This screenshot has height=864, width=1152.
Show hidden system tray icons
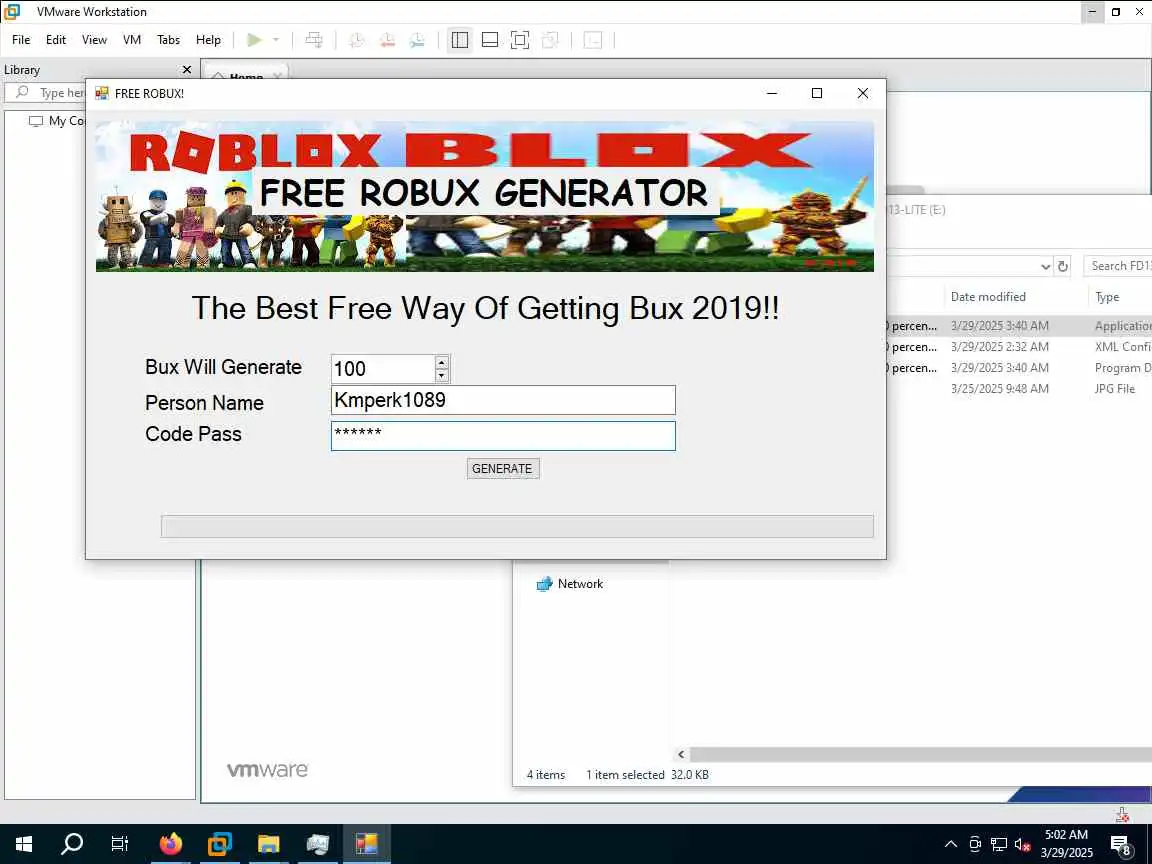(x=951, y=844)
